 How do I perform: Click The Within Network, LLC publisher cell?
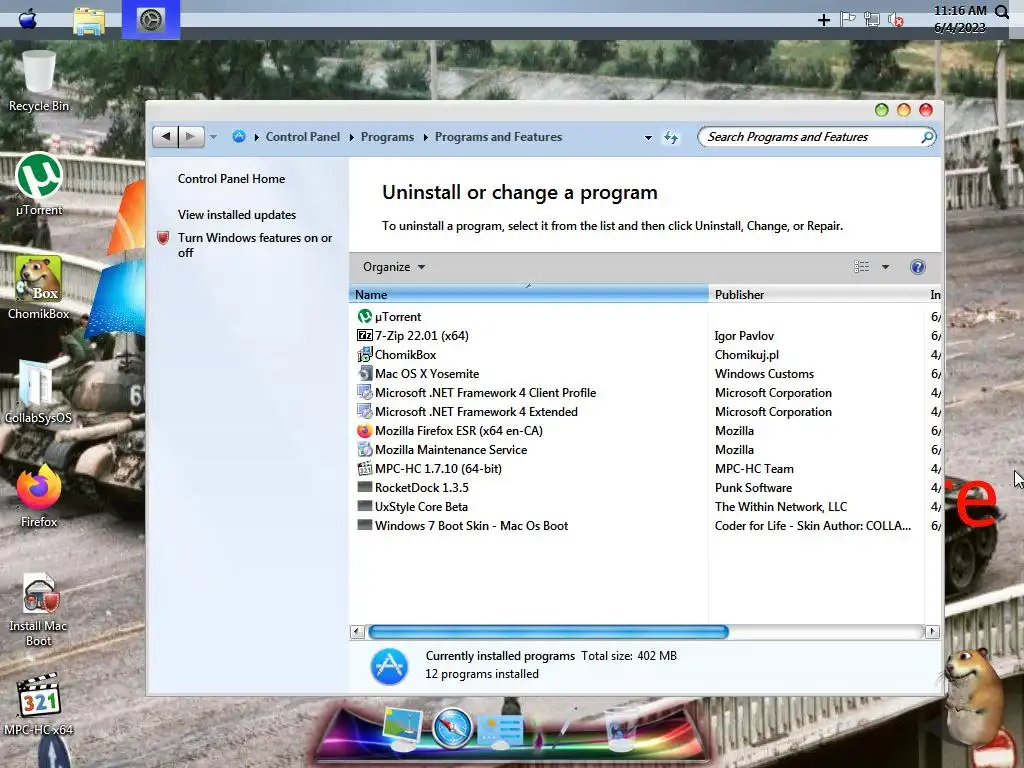pyautogui.click(x=780, y=506)
